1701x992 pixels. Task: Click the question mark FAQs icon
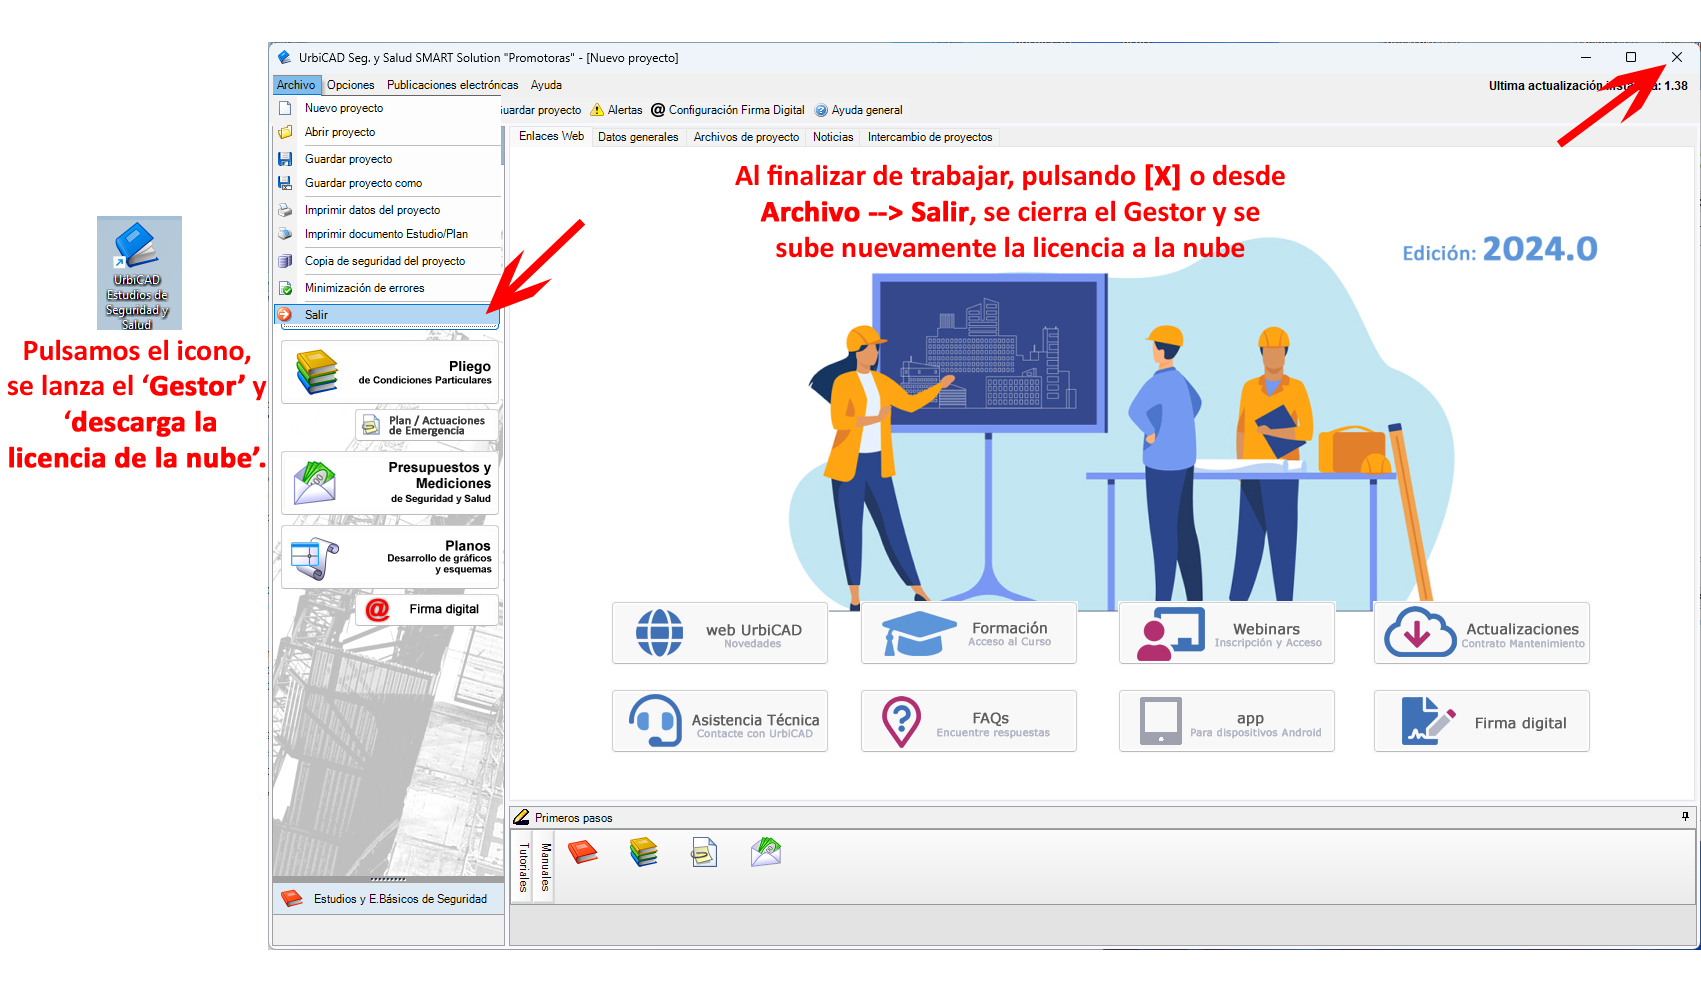click(x=901, y=722)
